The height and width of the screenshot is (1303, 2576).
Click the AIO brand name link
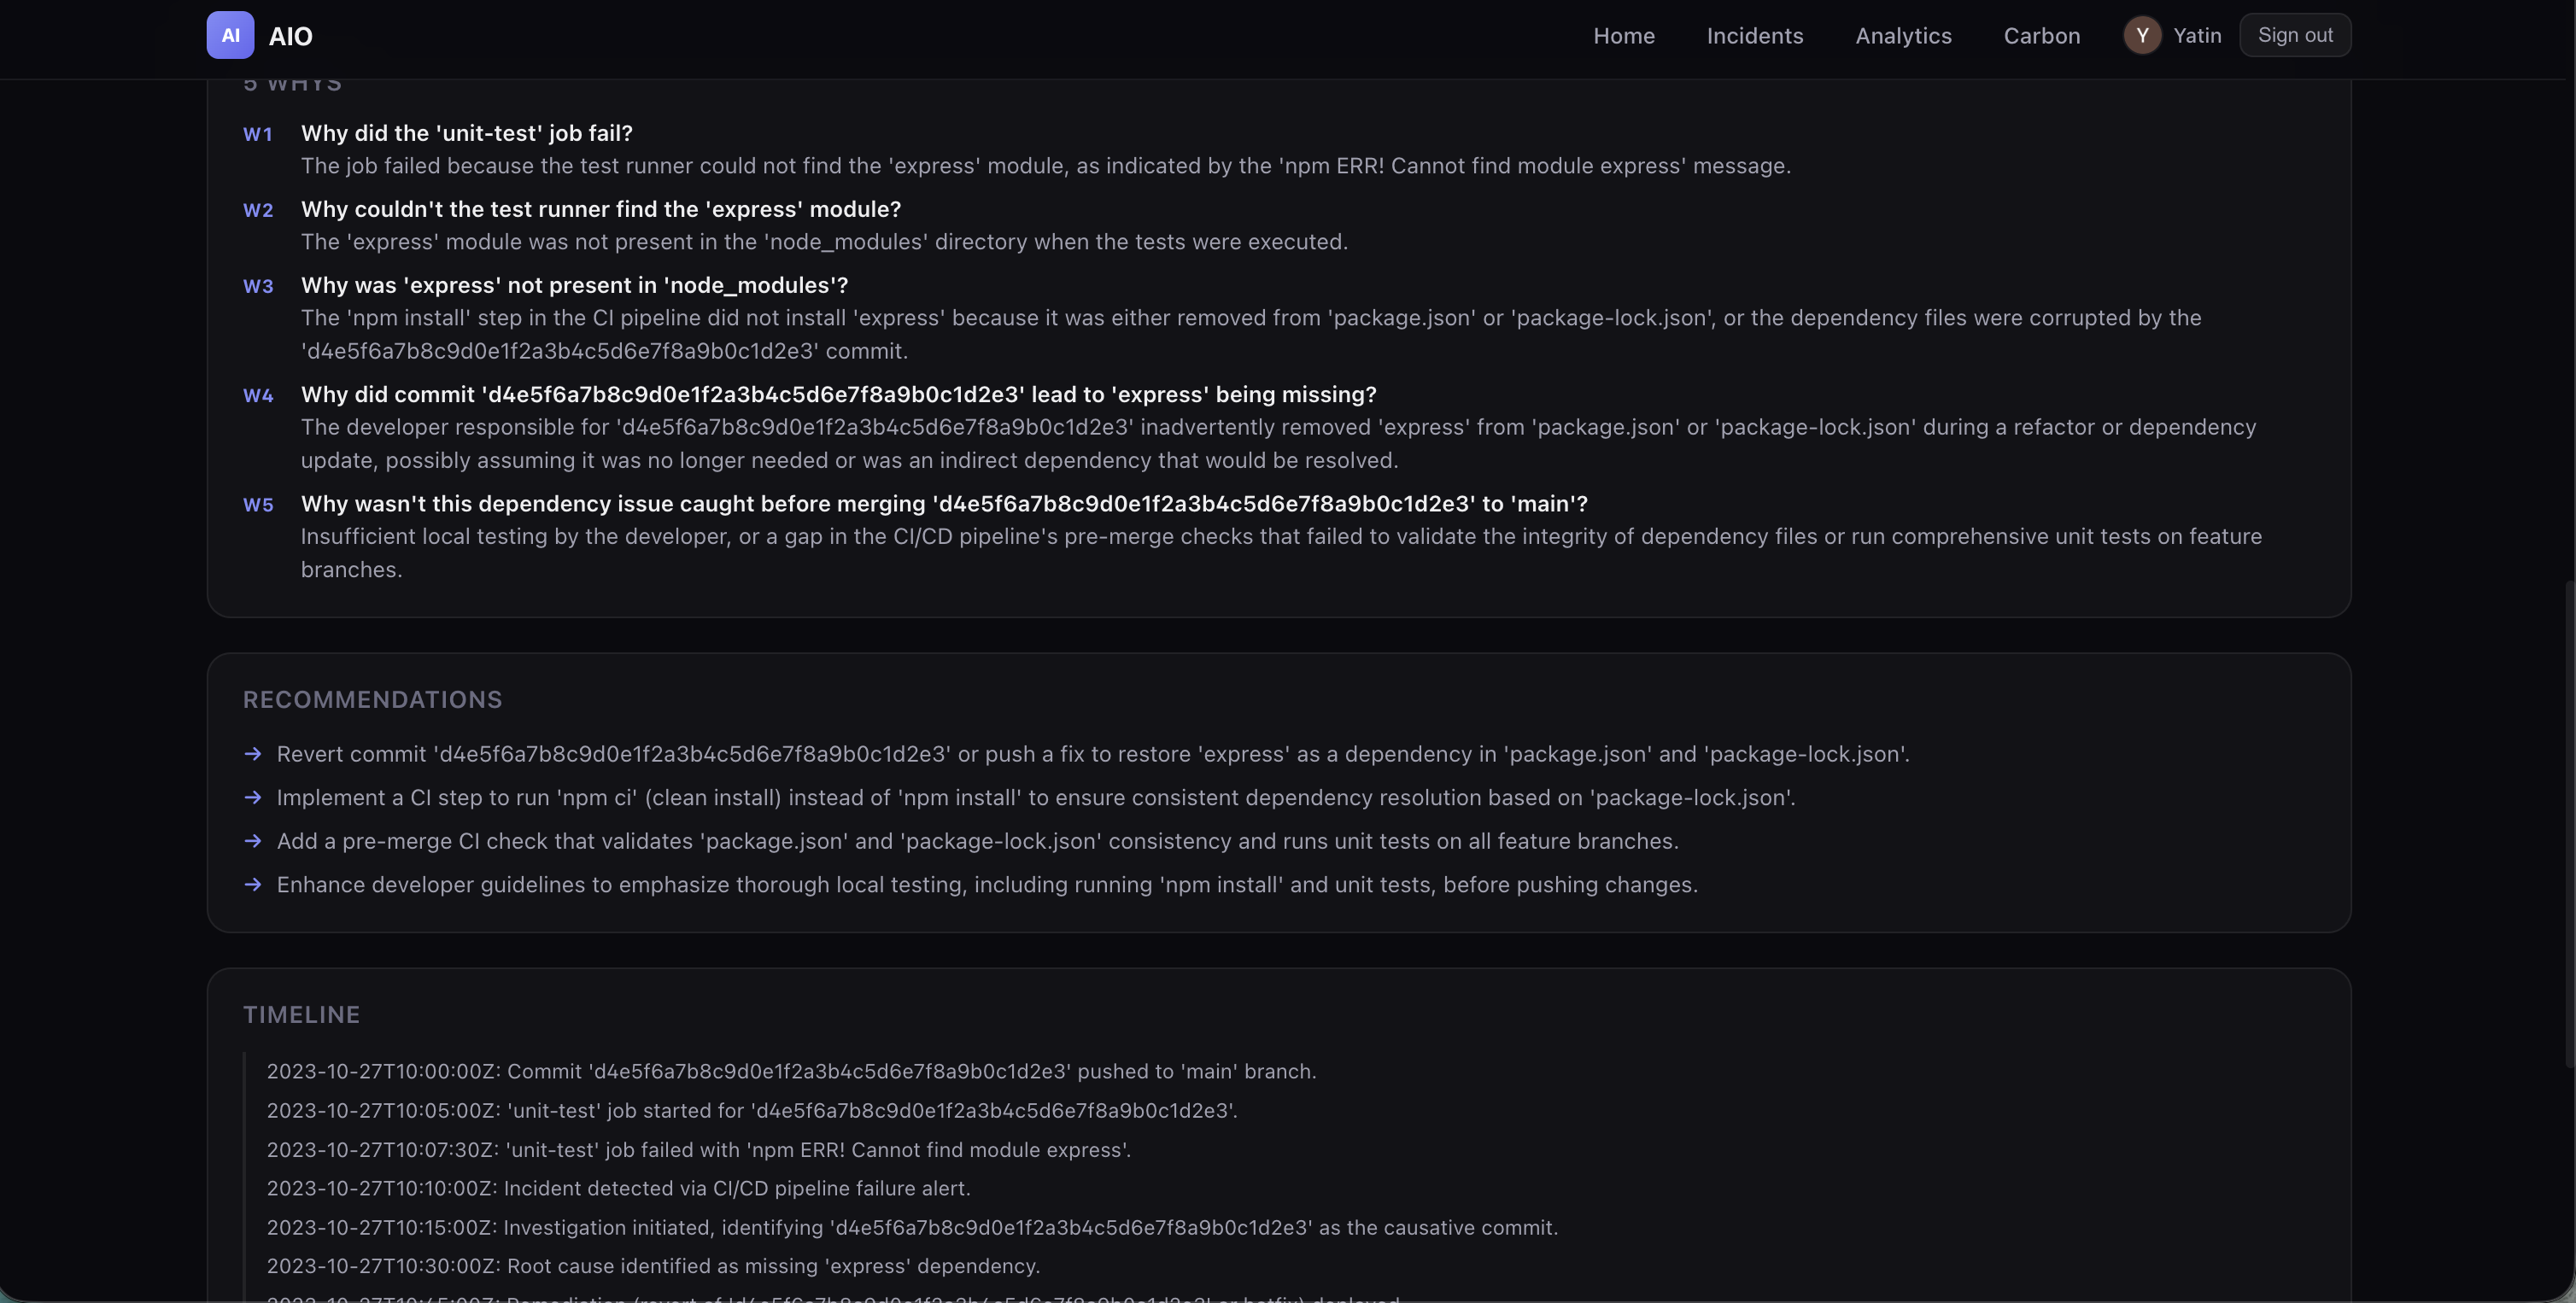point(290,37)
